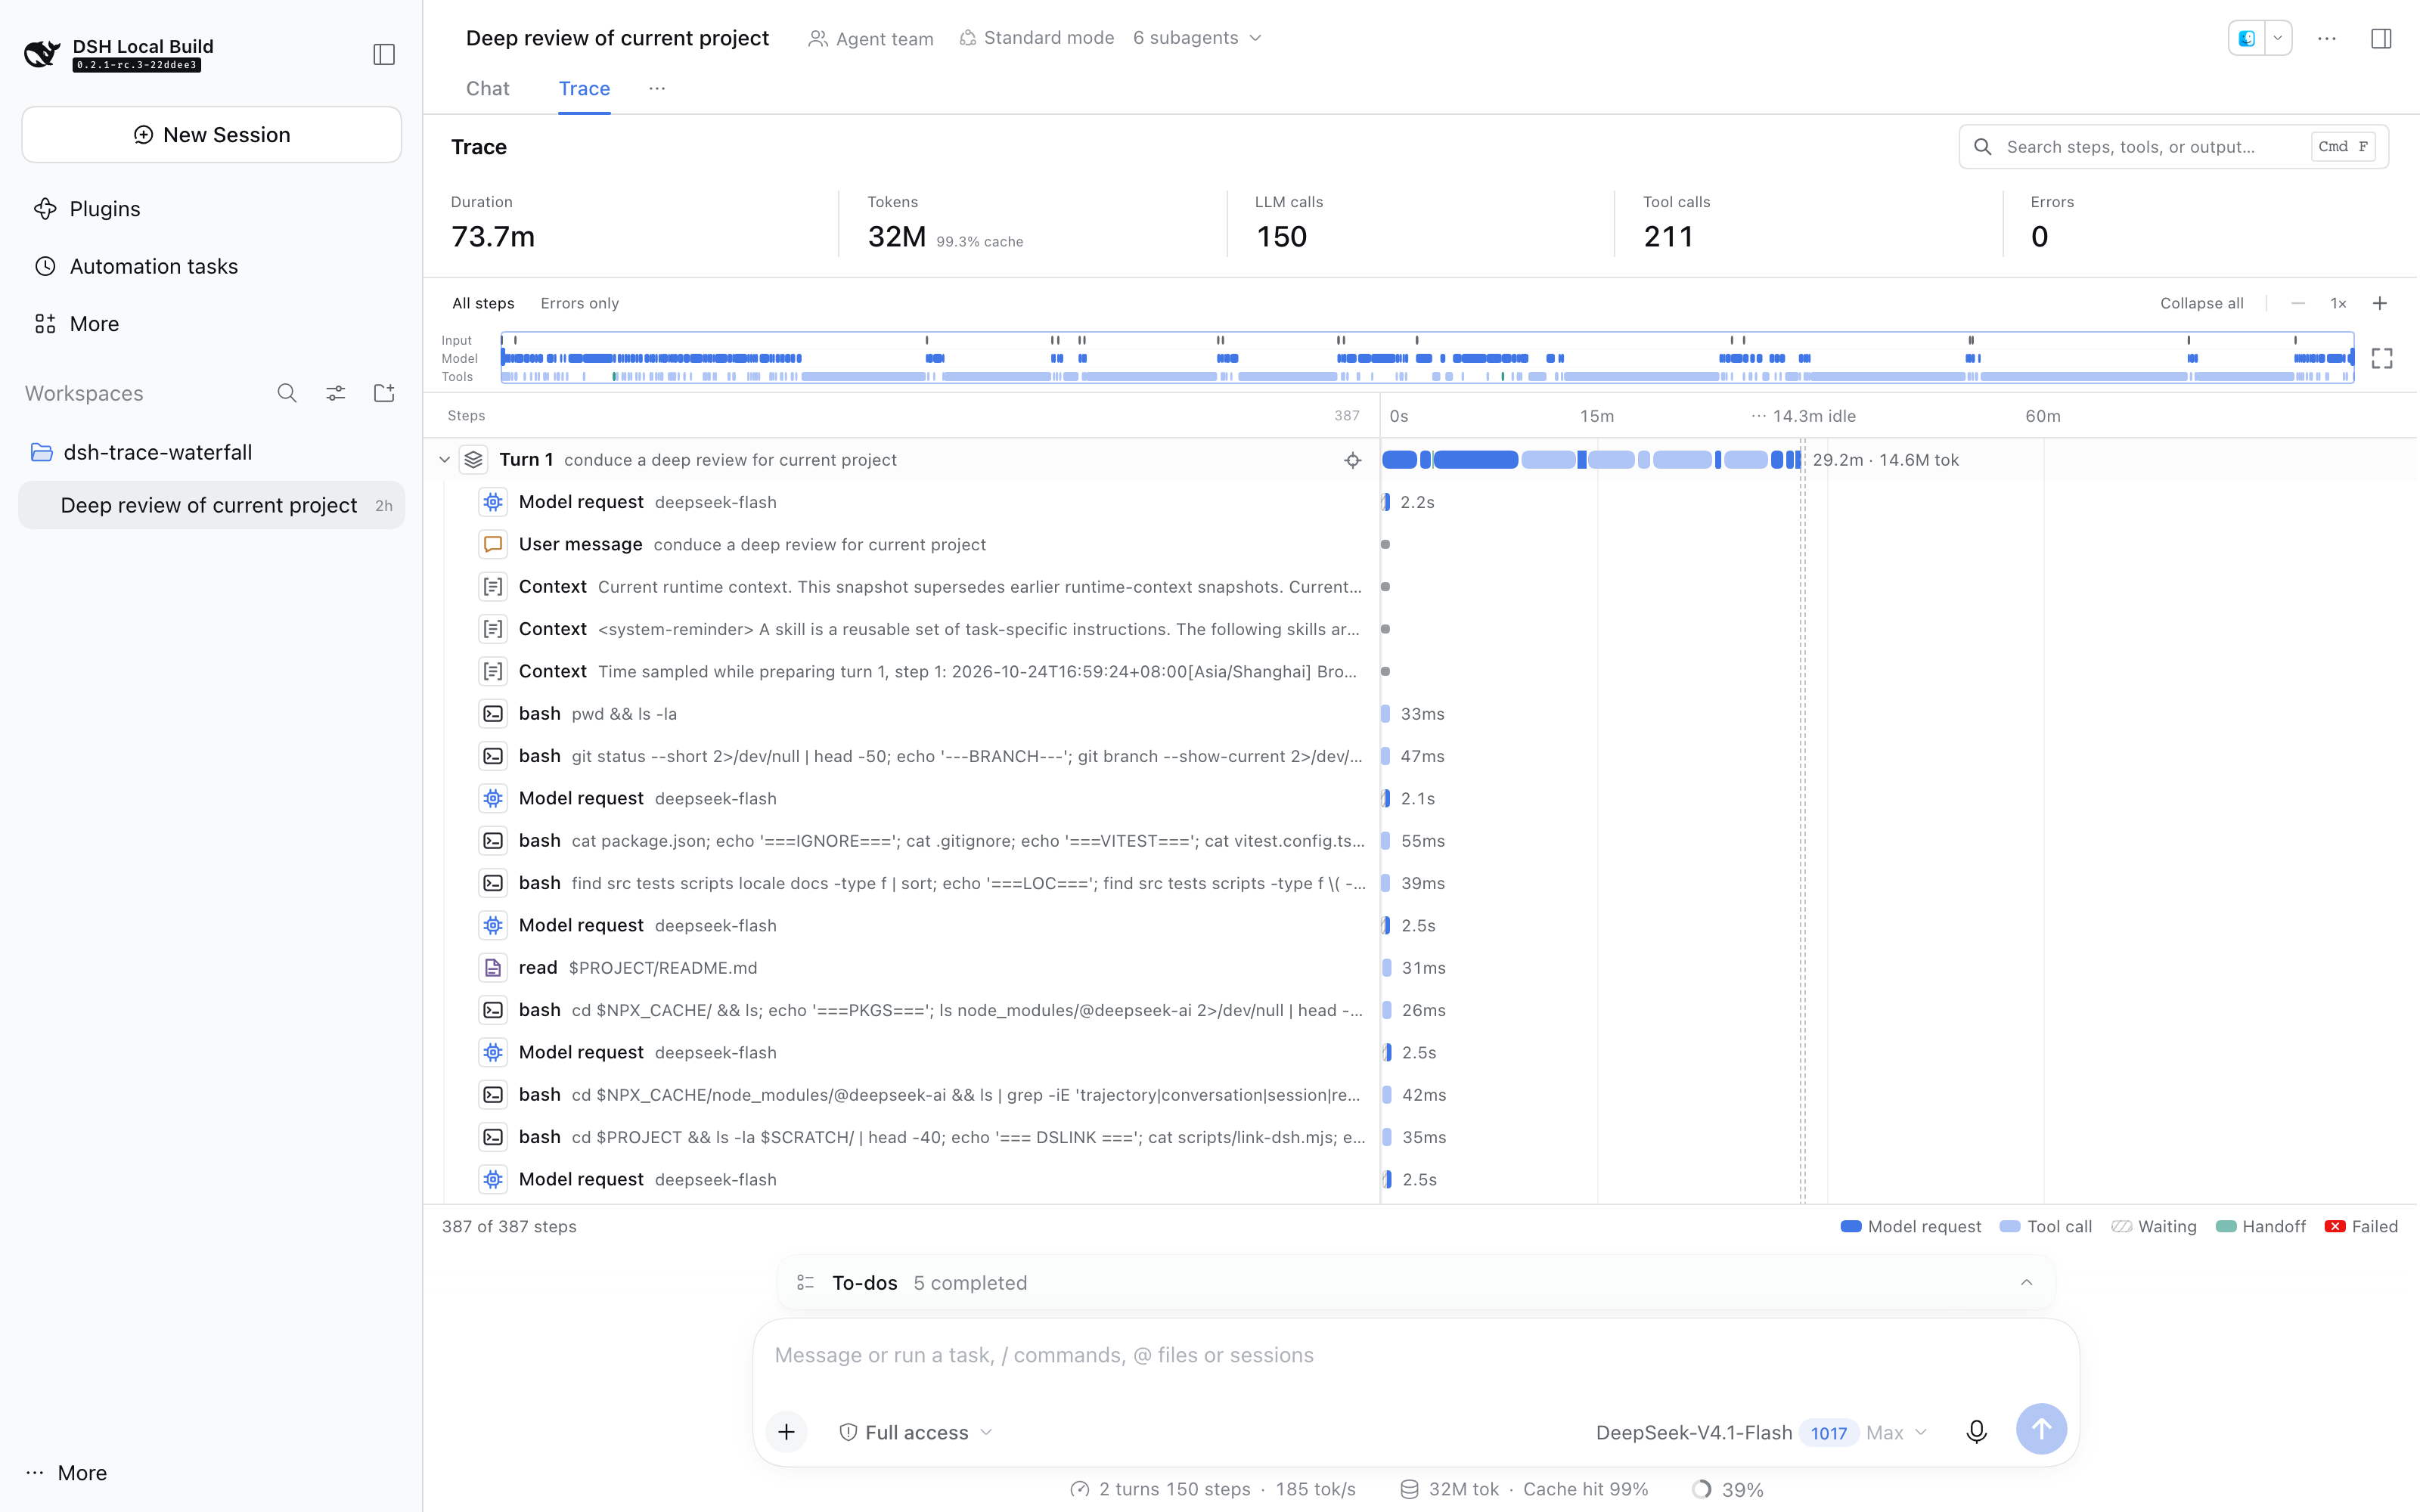The height and width of the screenshot is (1512, 2420).
Task: Click the DSH Local Build whale logo
Action: pos(42,53)
